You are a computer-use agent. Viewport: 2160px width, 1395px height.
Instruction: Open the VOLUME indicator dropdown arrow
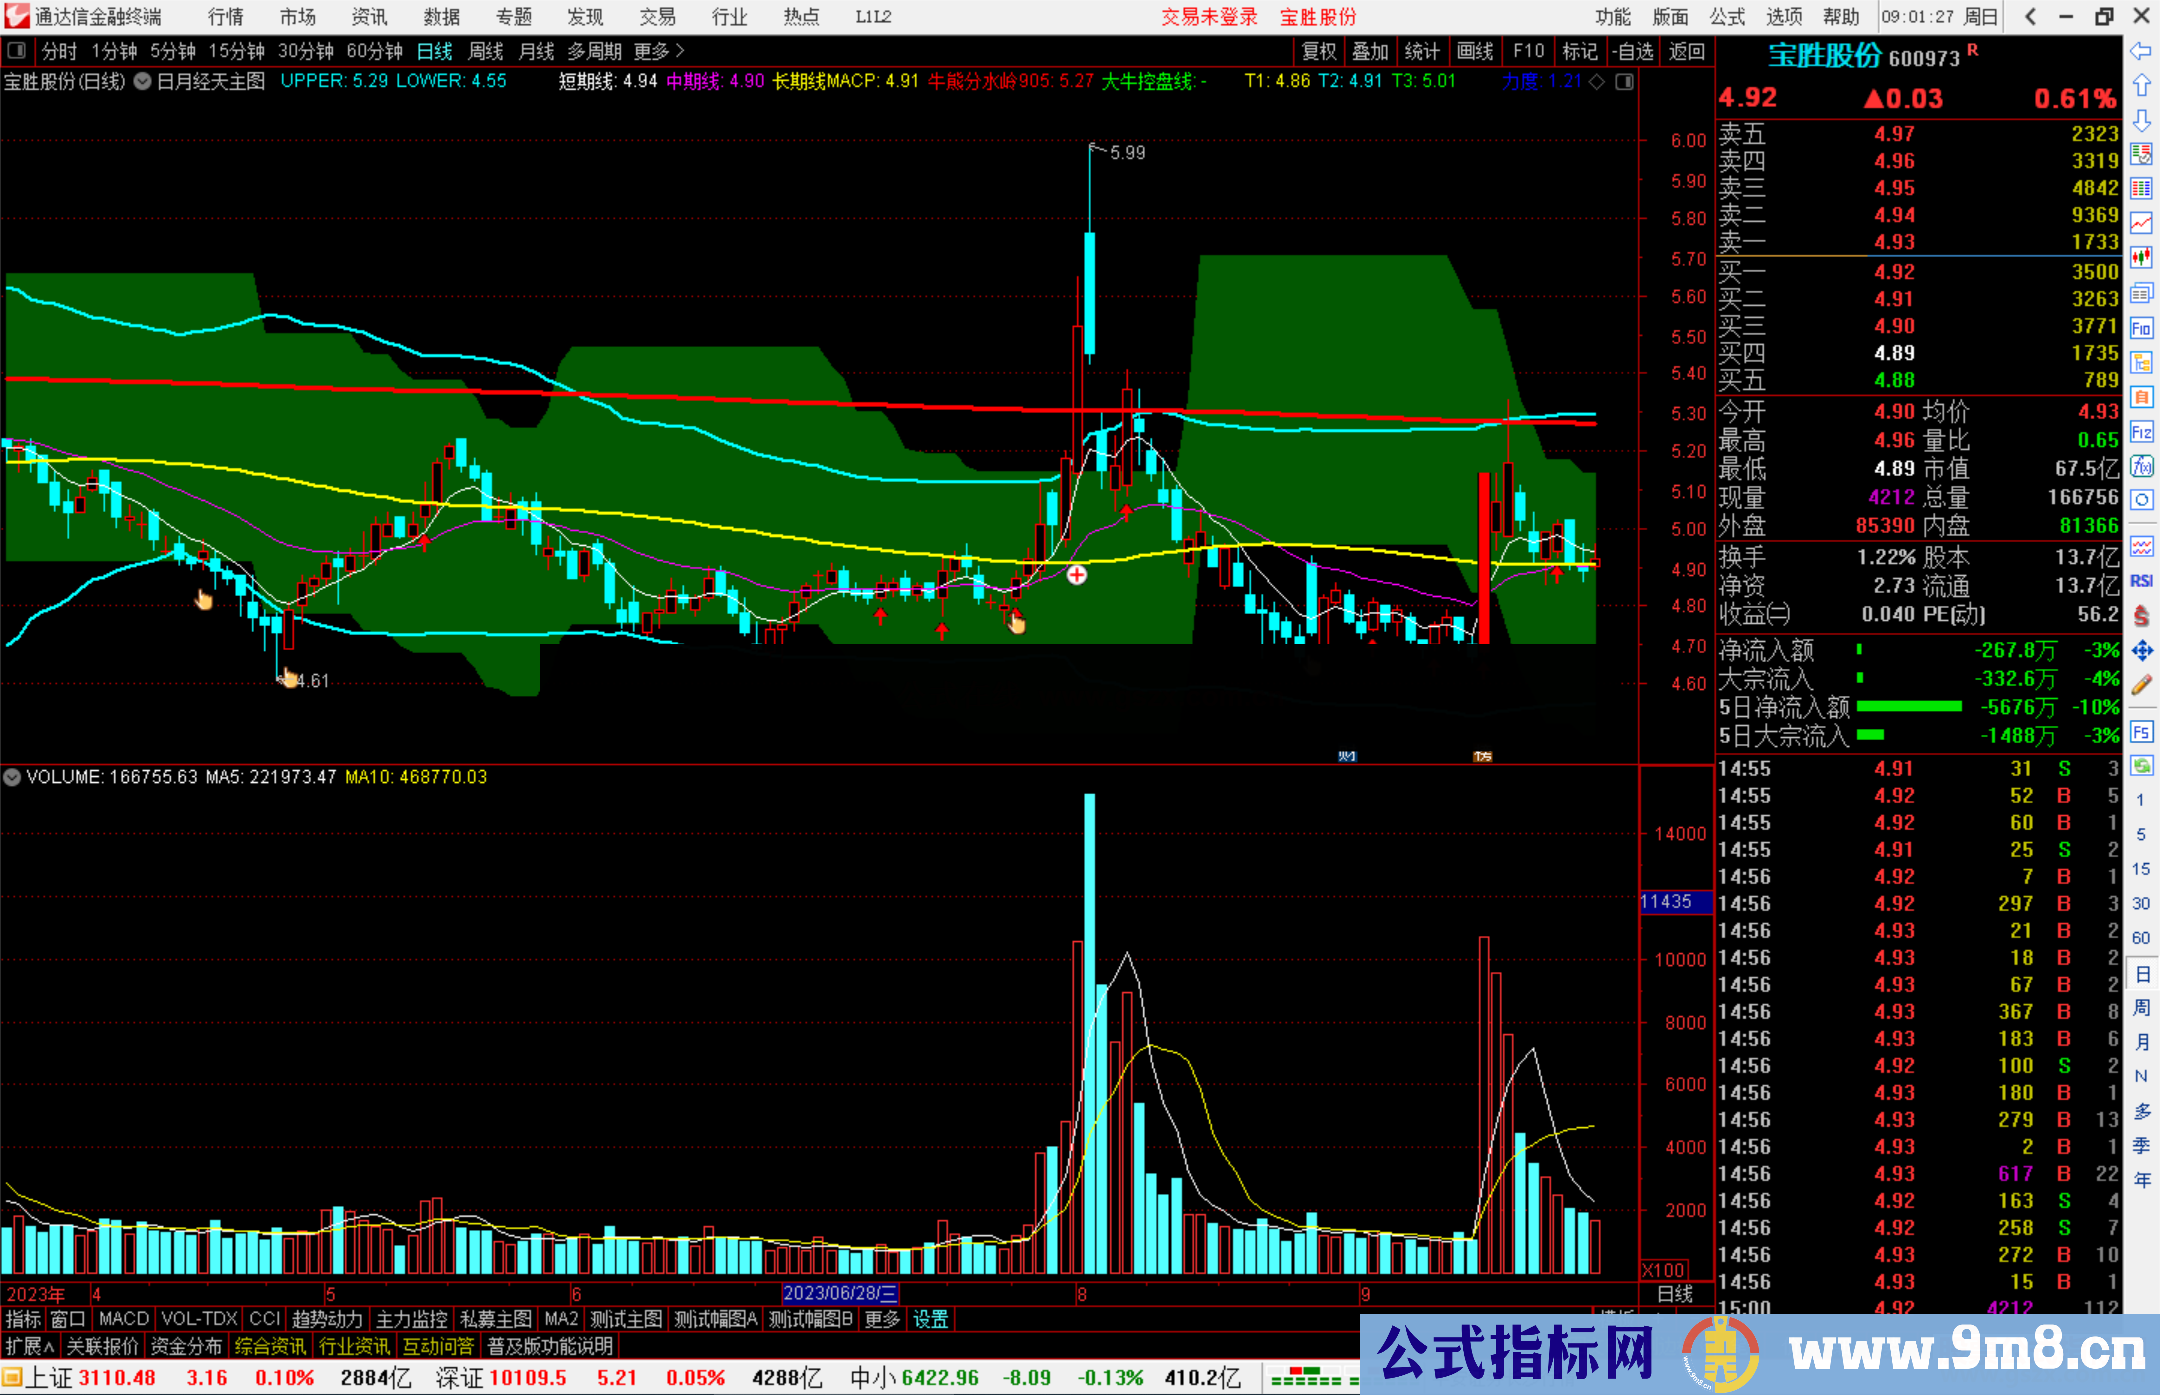click(13, 777)
